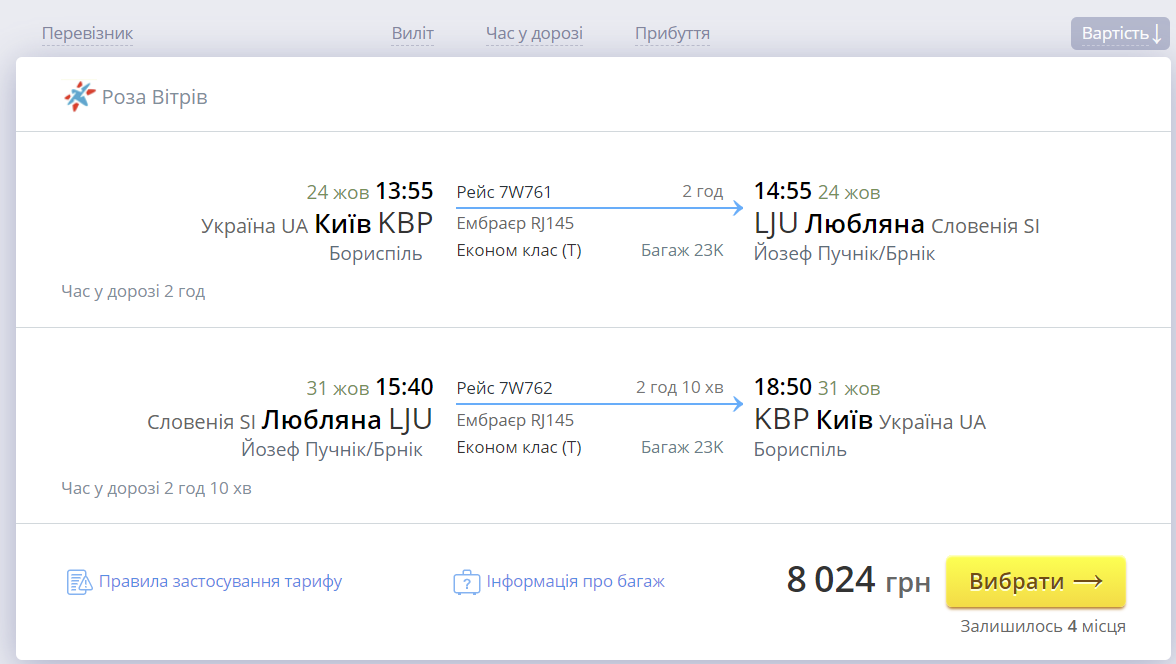Click flight number Рейс 7W762

[504, 388]
